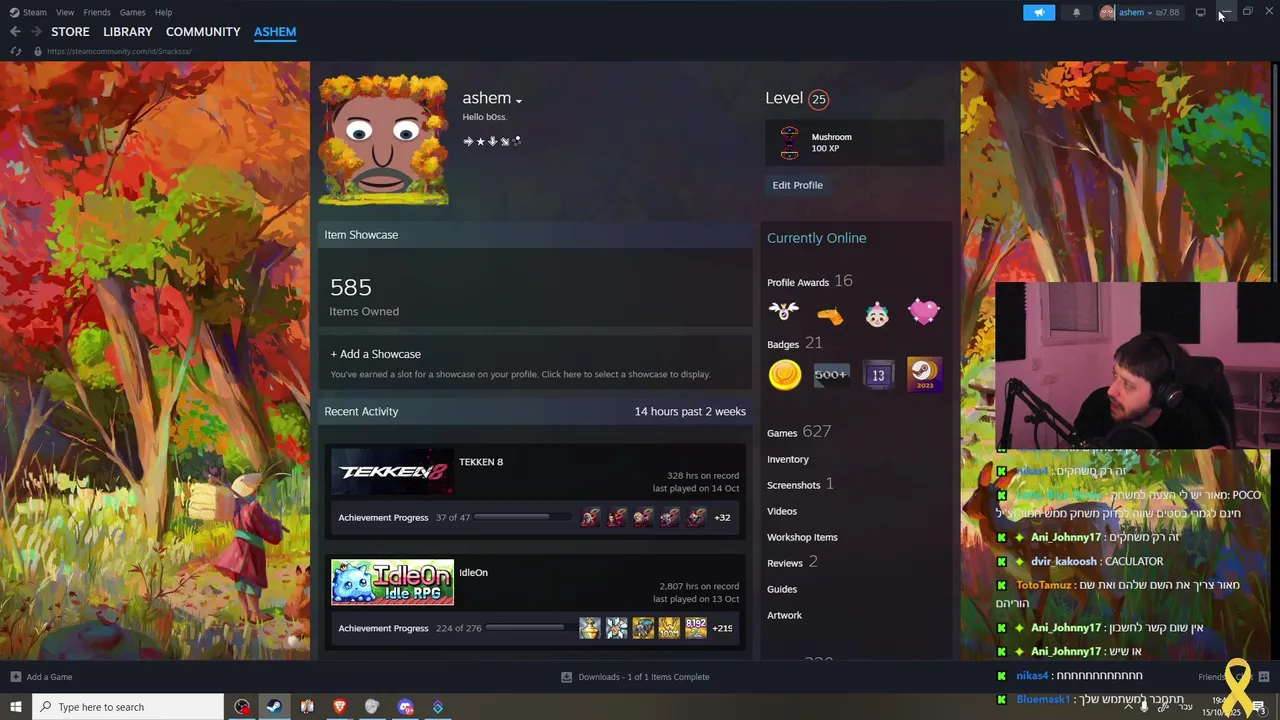Image resolution: width=1280 pixels, height=720 pixels.
Task: Open the Games 627 link
Action: click(x=799, y=432)
